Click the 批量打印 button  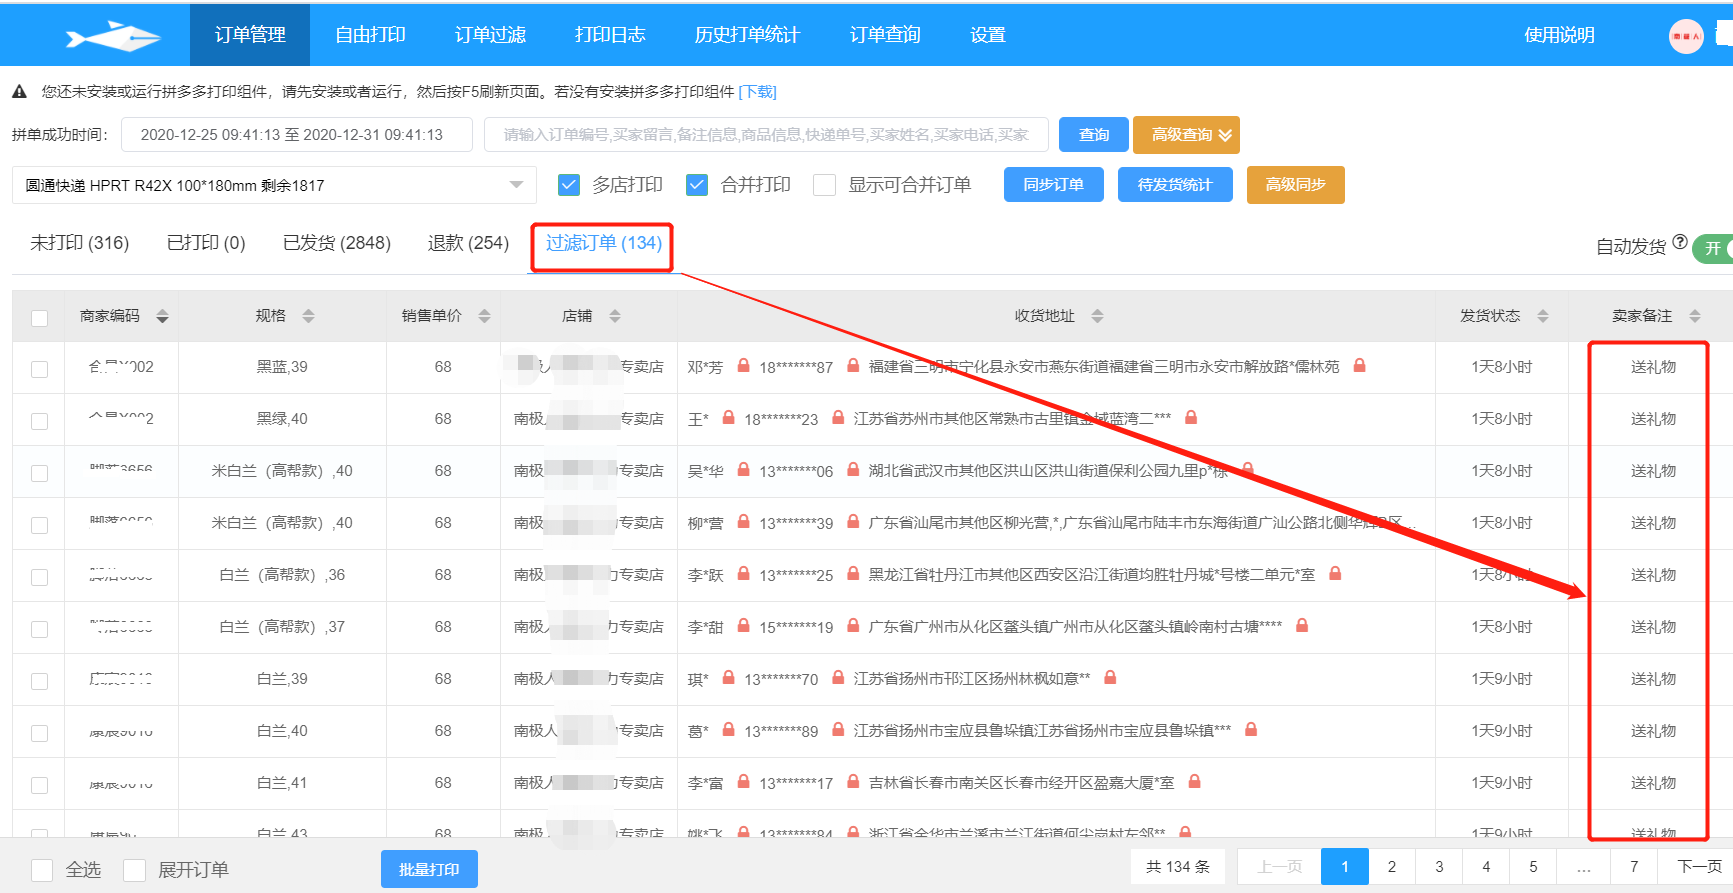point(429,869)
